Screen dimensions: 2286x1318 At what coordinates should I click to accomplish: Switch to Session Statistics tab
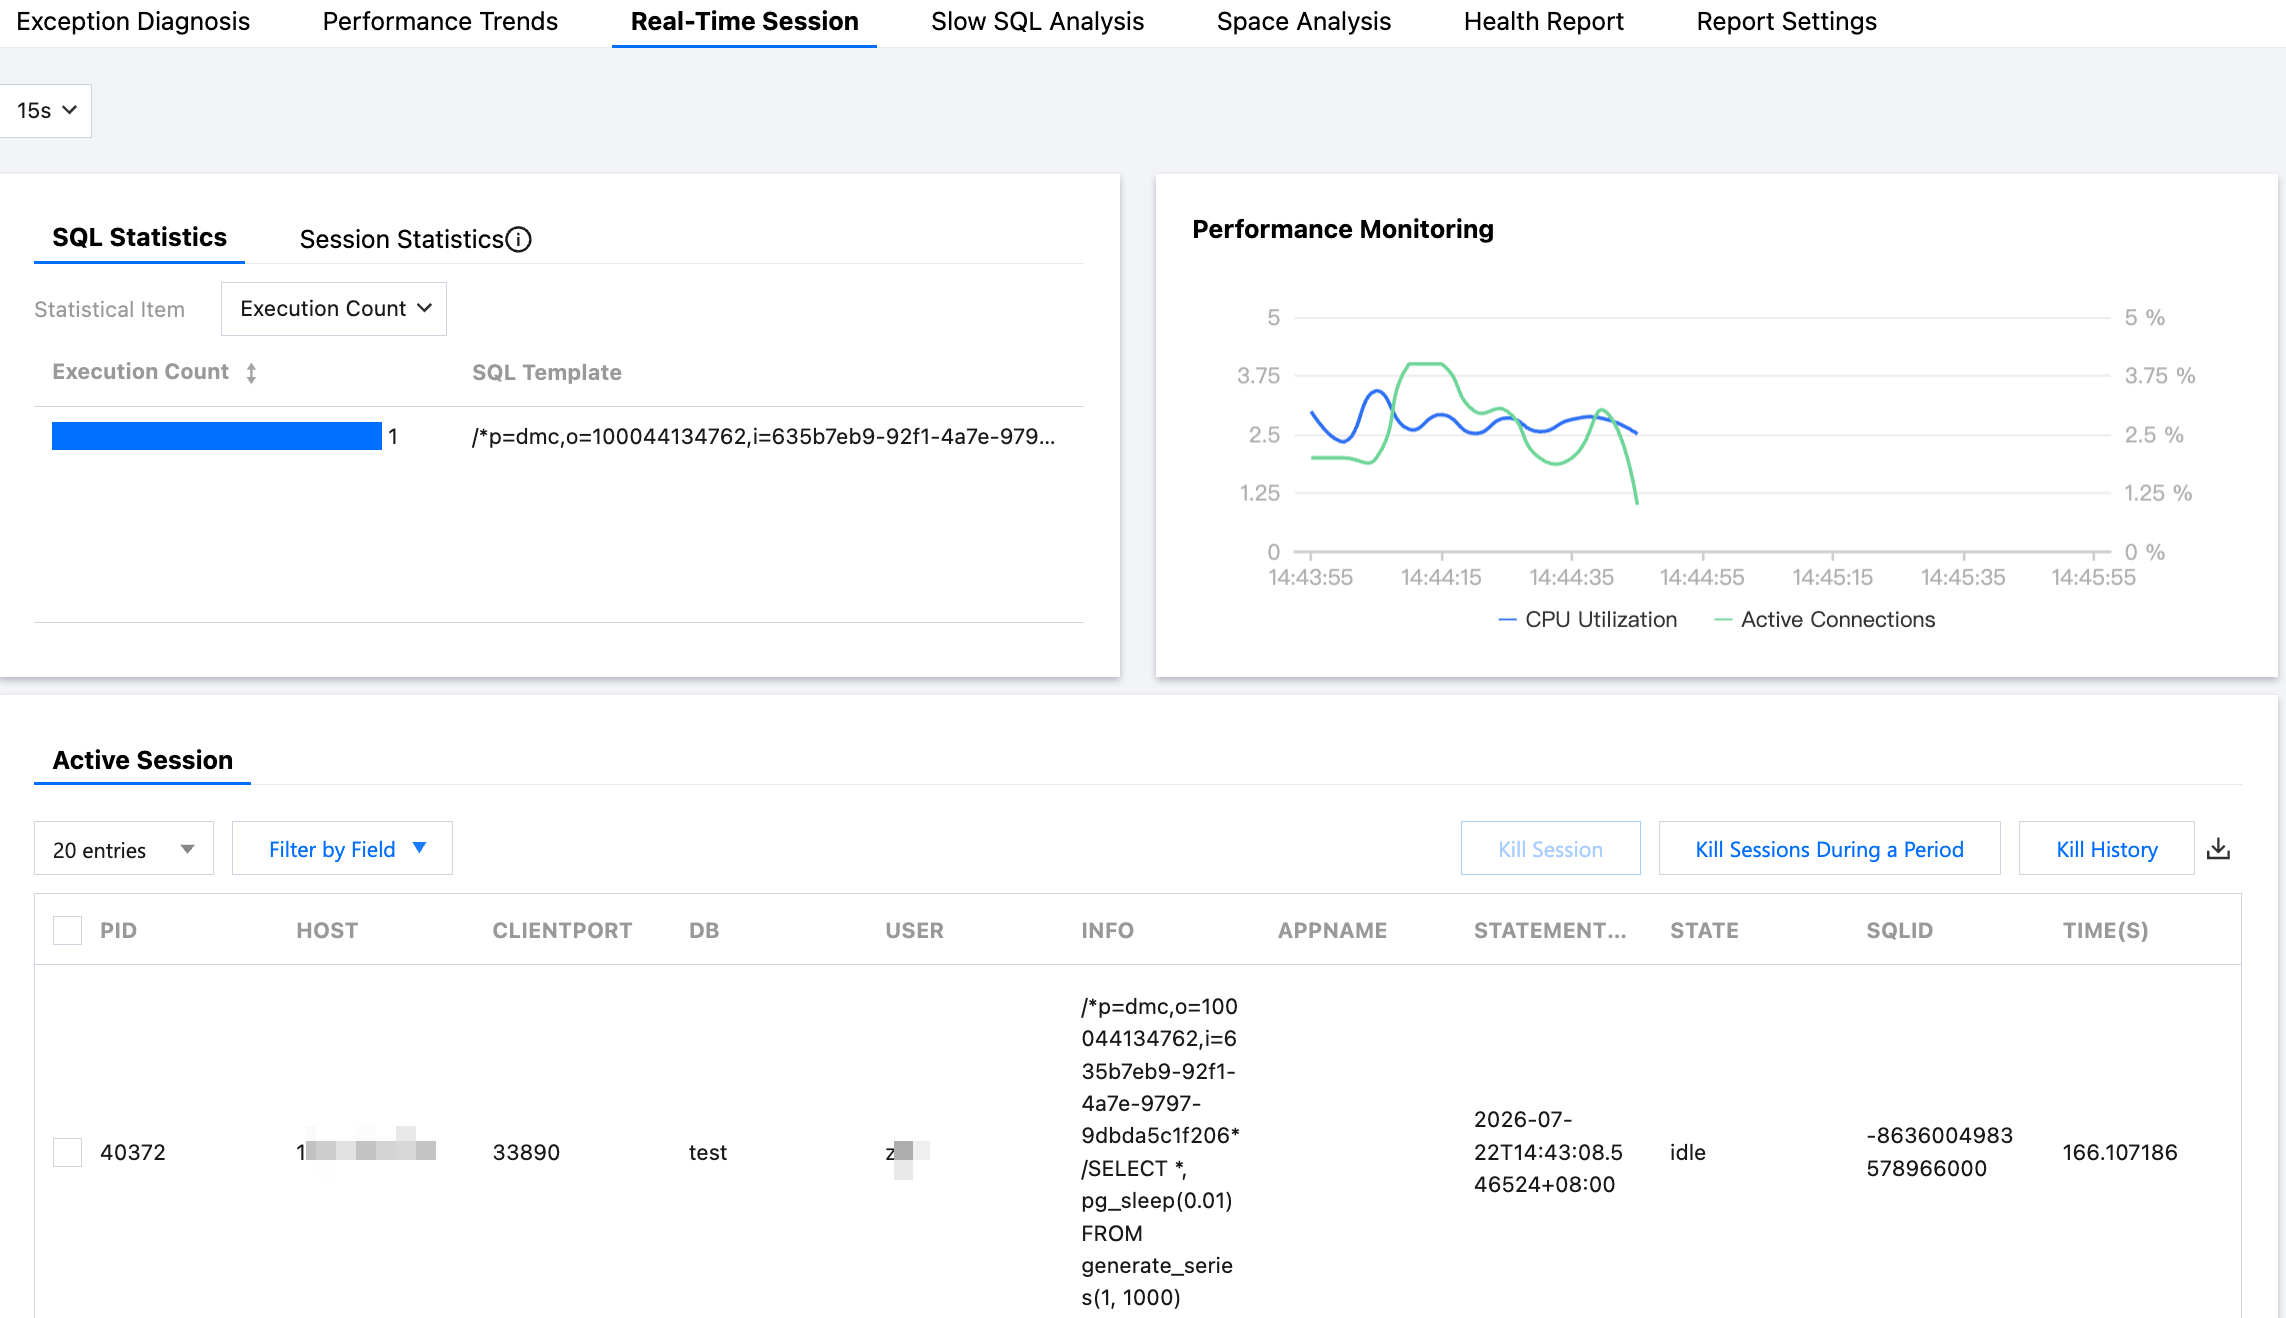point(401,239)
